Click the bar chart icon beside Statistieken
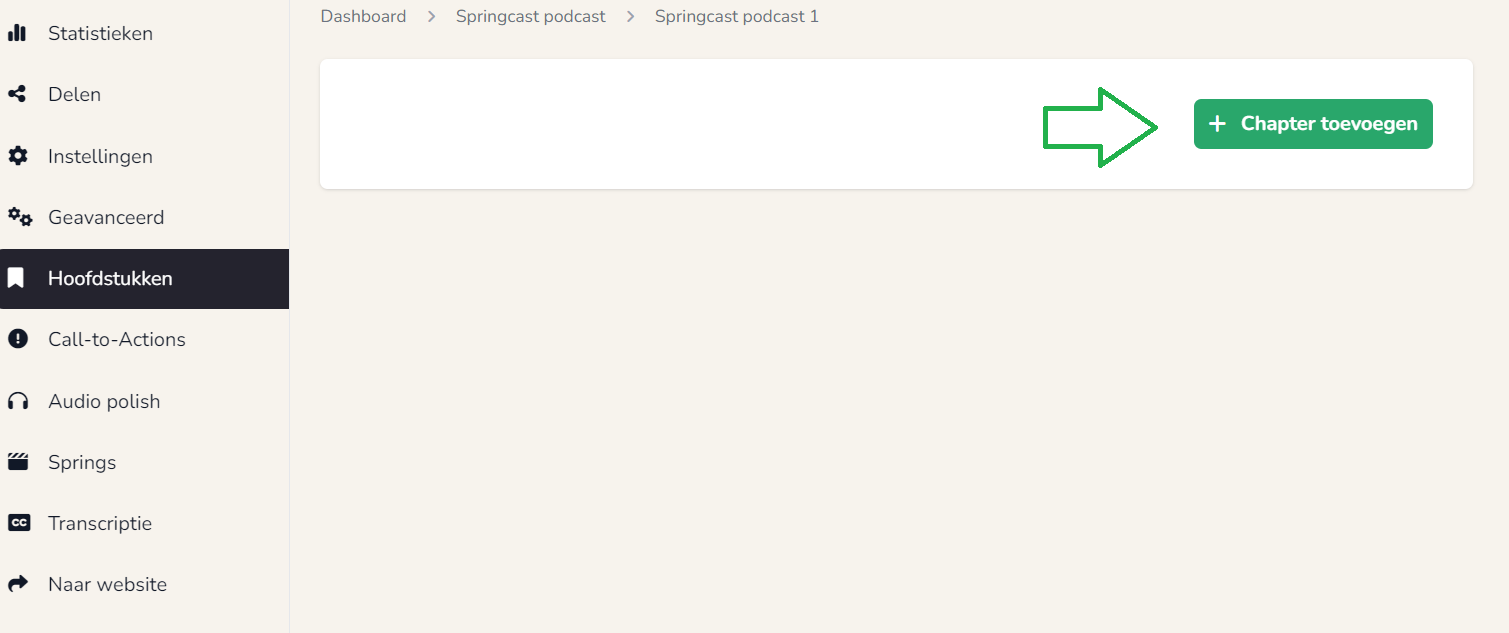1509x633 pixels. click(x=17, y=33)
